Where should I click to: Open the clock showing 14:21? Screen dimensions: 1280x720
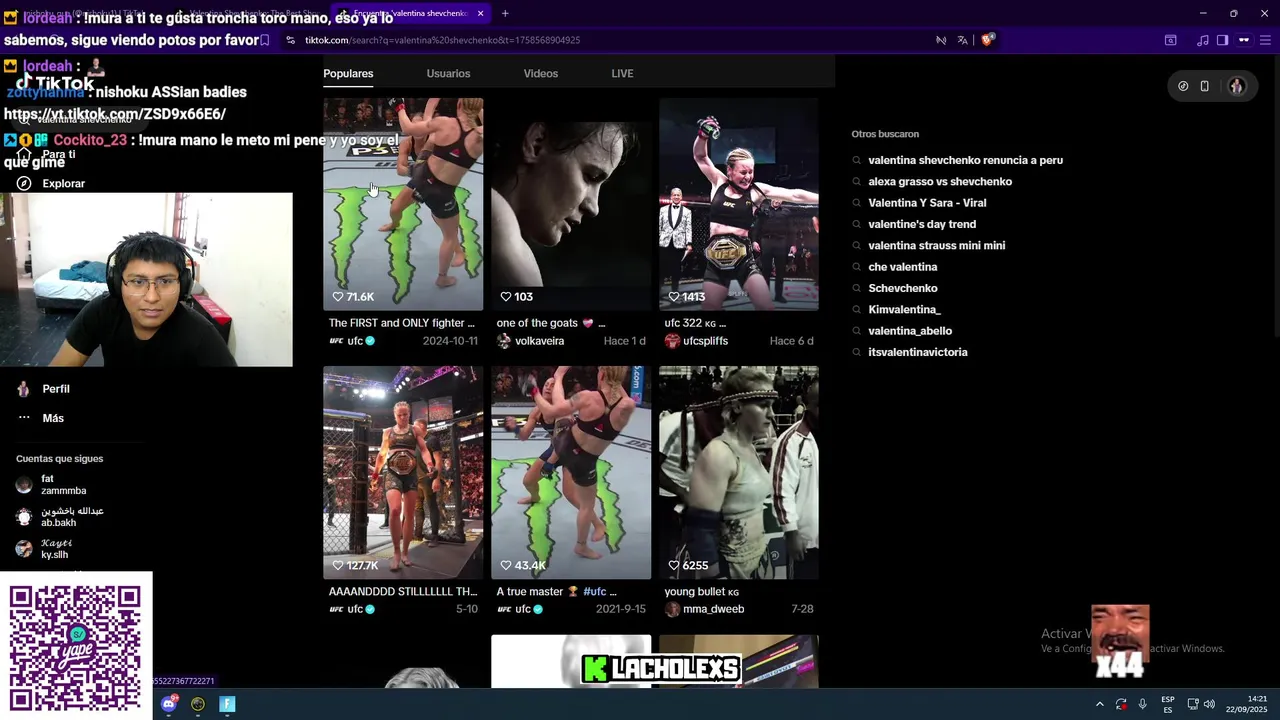[1246, 704]
